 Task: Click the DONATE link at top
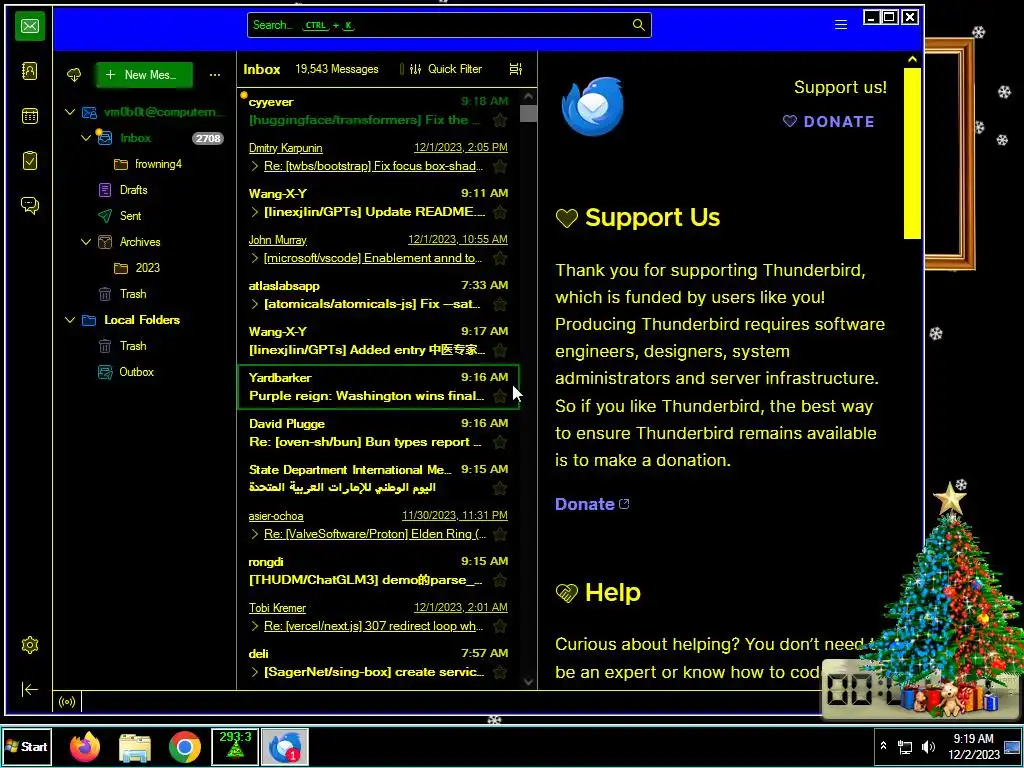pyautogui.click(x=828, y=121)
